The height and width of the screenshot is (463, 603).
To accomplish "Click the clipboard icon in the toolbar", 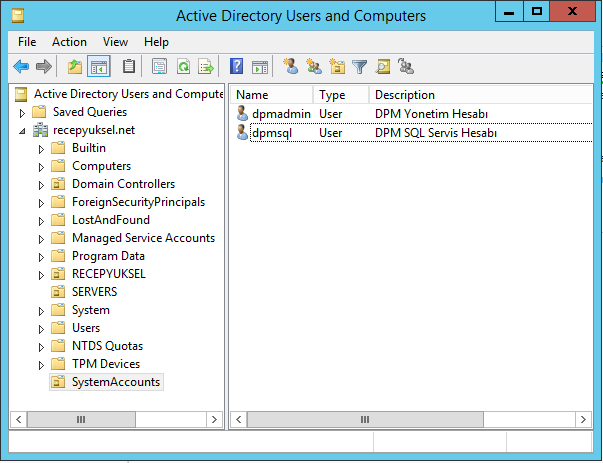I will [129, 67].
